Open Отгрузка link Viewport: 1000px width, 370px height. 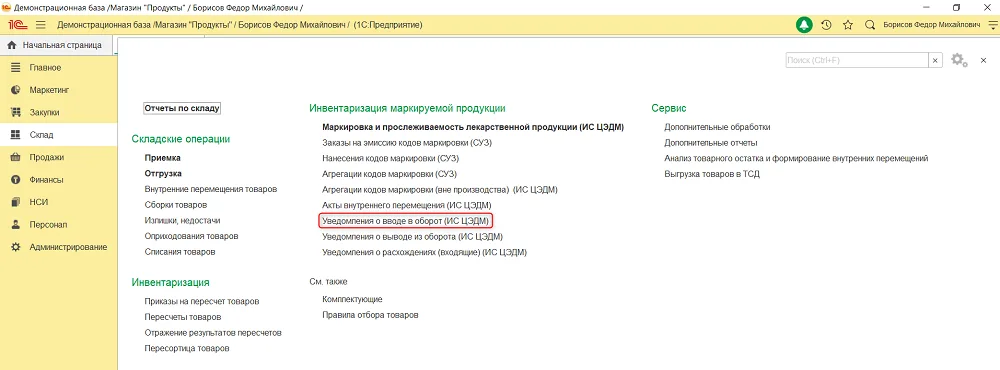(x=164, y=174)
